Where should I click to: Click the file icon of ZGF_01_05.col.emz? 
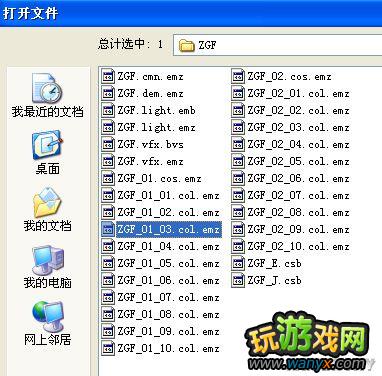(x=108, y=263)
